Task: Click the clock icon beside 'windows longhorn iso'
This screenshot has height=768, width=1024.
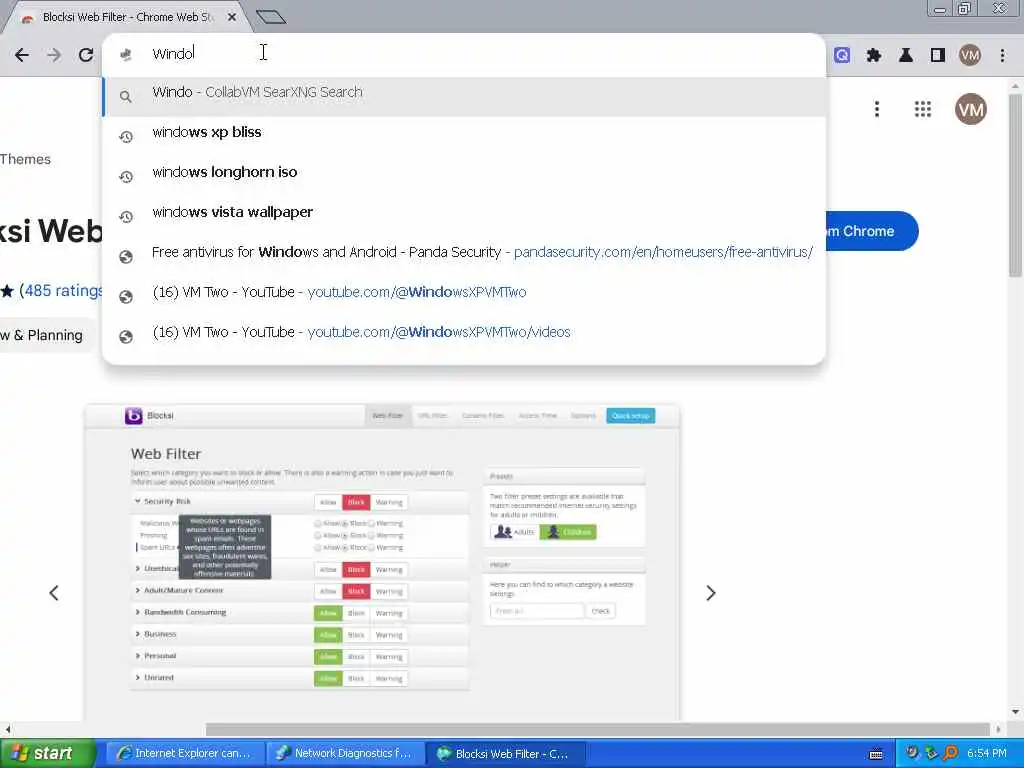Action: (126, 176)
